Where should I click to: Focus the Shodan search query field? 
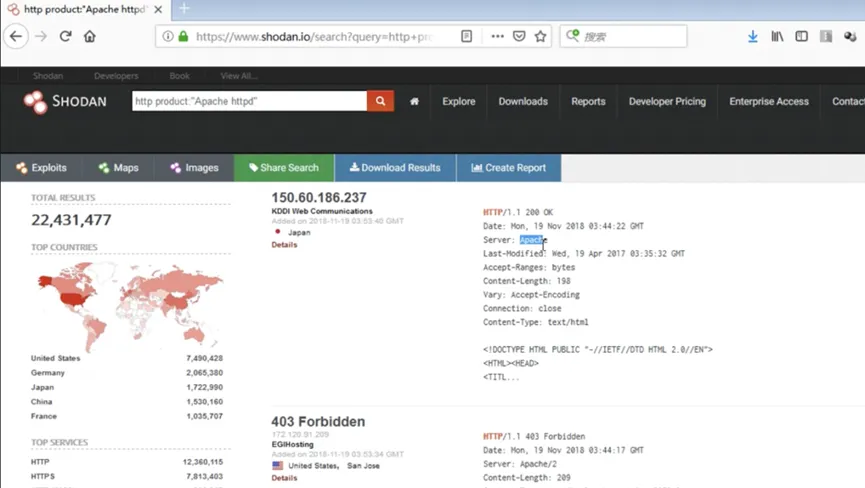click(249, 101)
